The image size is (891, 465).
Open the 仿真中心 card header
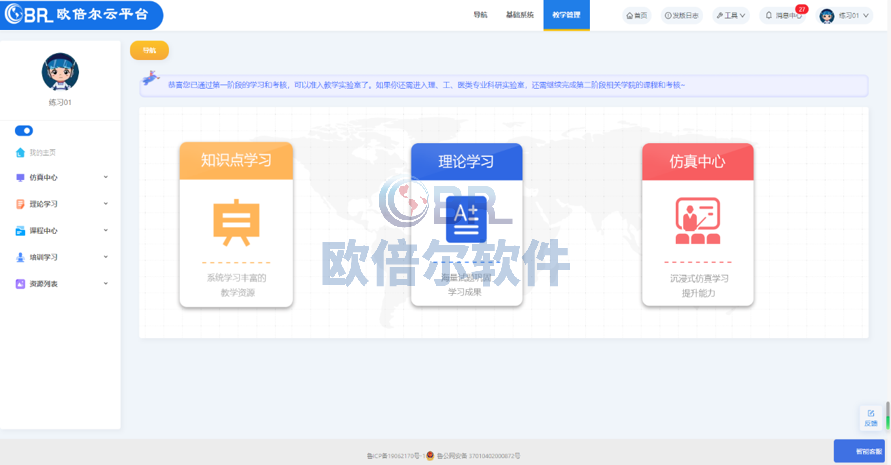[698, 162]
